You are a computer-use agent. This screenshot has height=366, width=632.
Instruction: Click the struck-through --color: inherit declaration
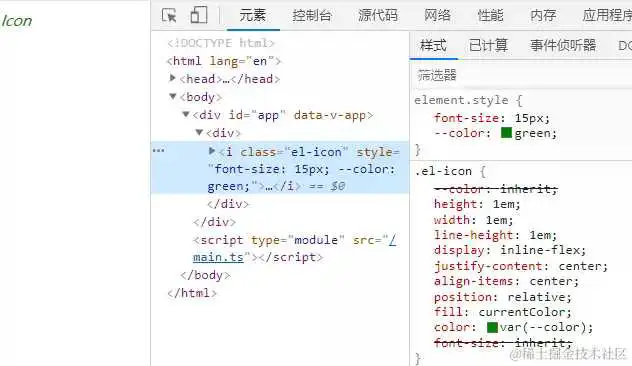(496, 189)
